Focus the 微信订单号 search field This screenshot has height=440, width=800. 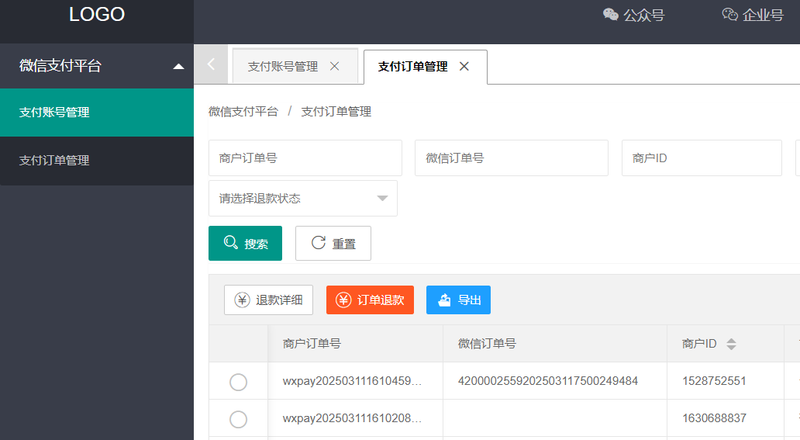click(x=511, y=158)
